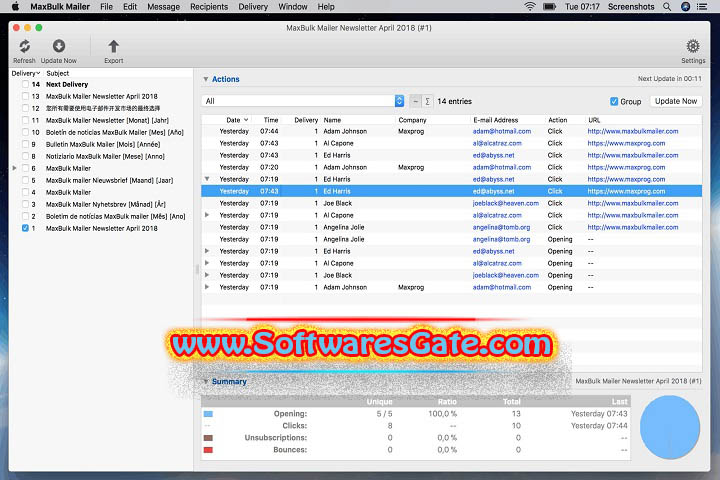
Task: Sort by the Name column header
Action: click(x=332, y=120)
